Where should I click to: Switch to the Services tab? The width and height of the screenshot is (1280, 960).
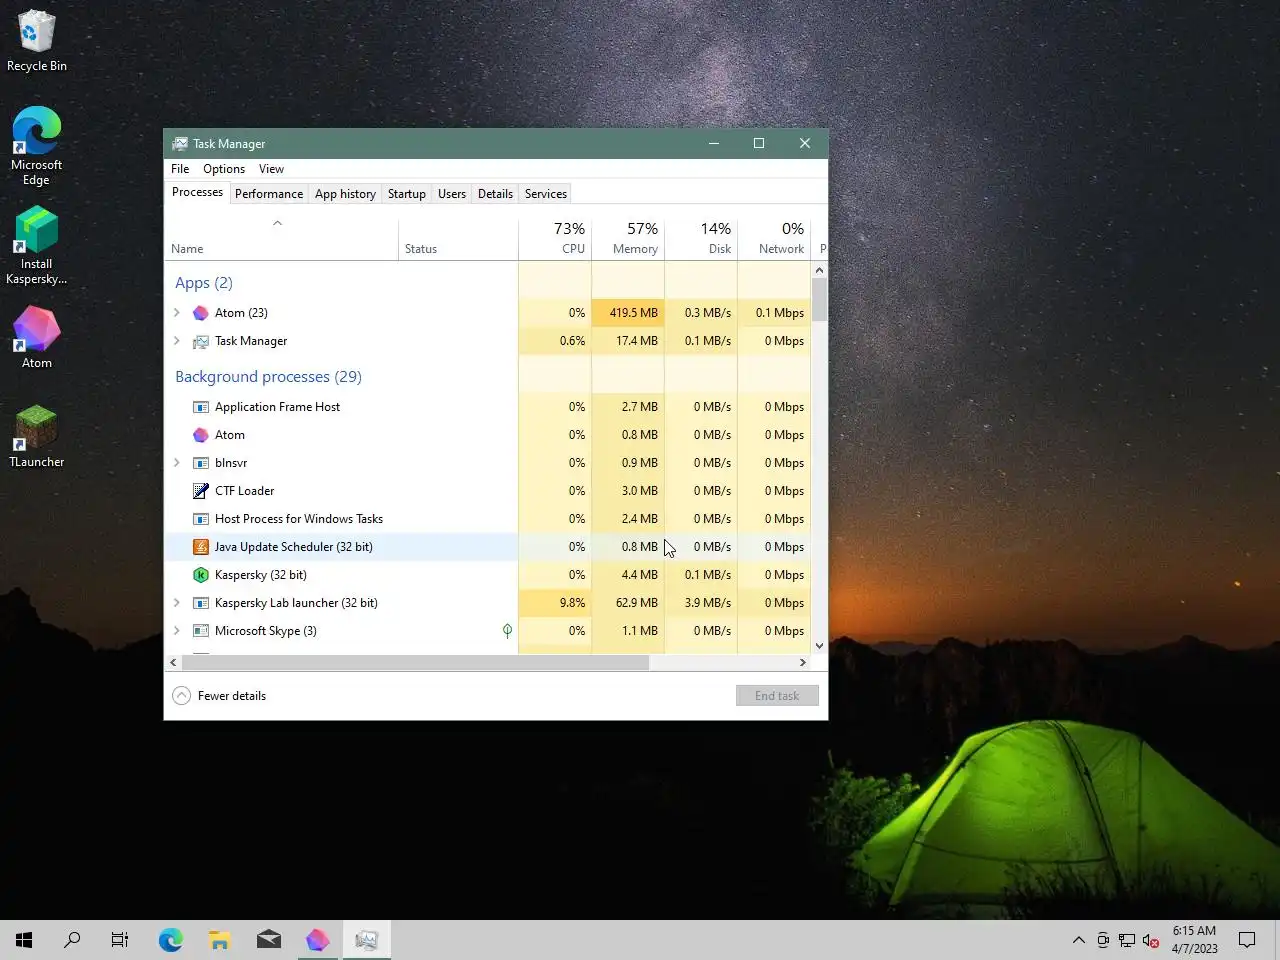(546, 194)
